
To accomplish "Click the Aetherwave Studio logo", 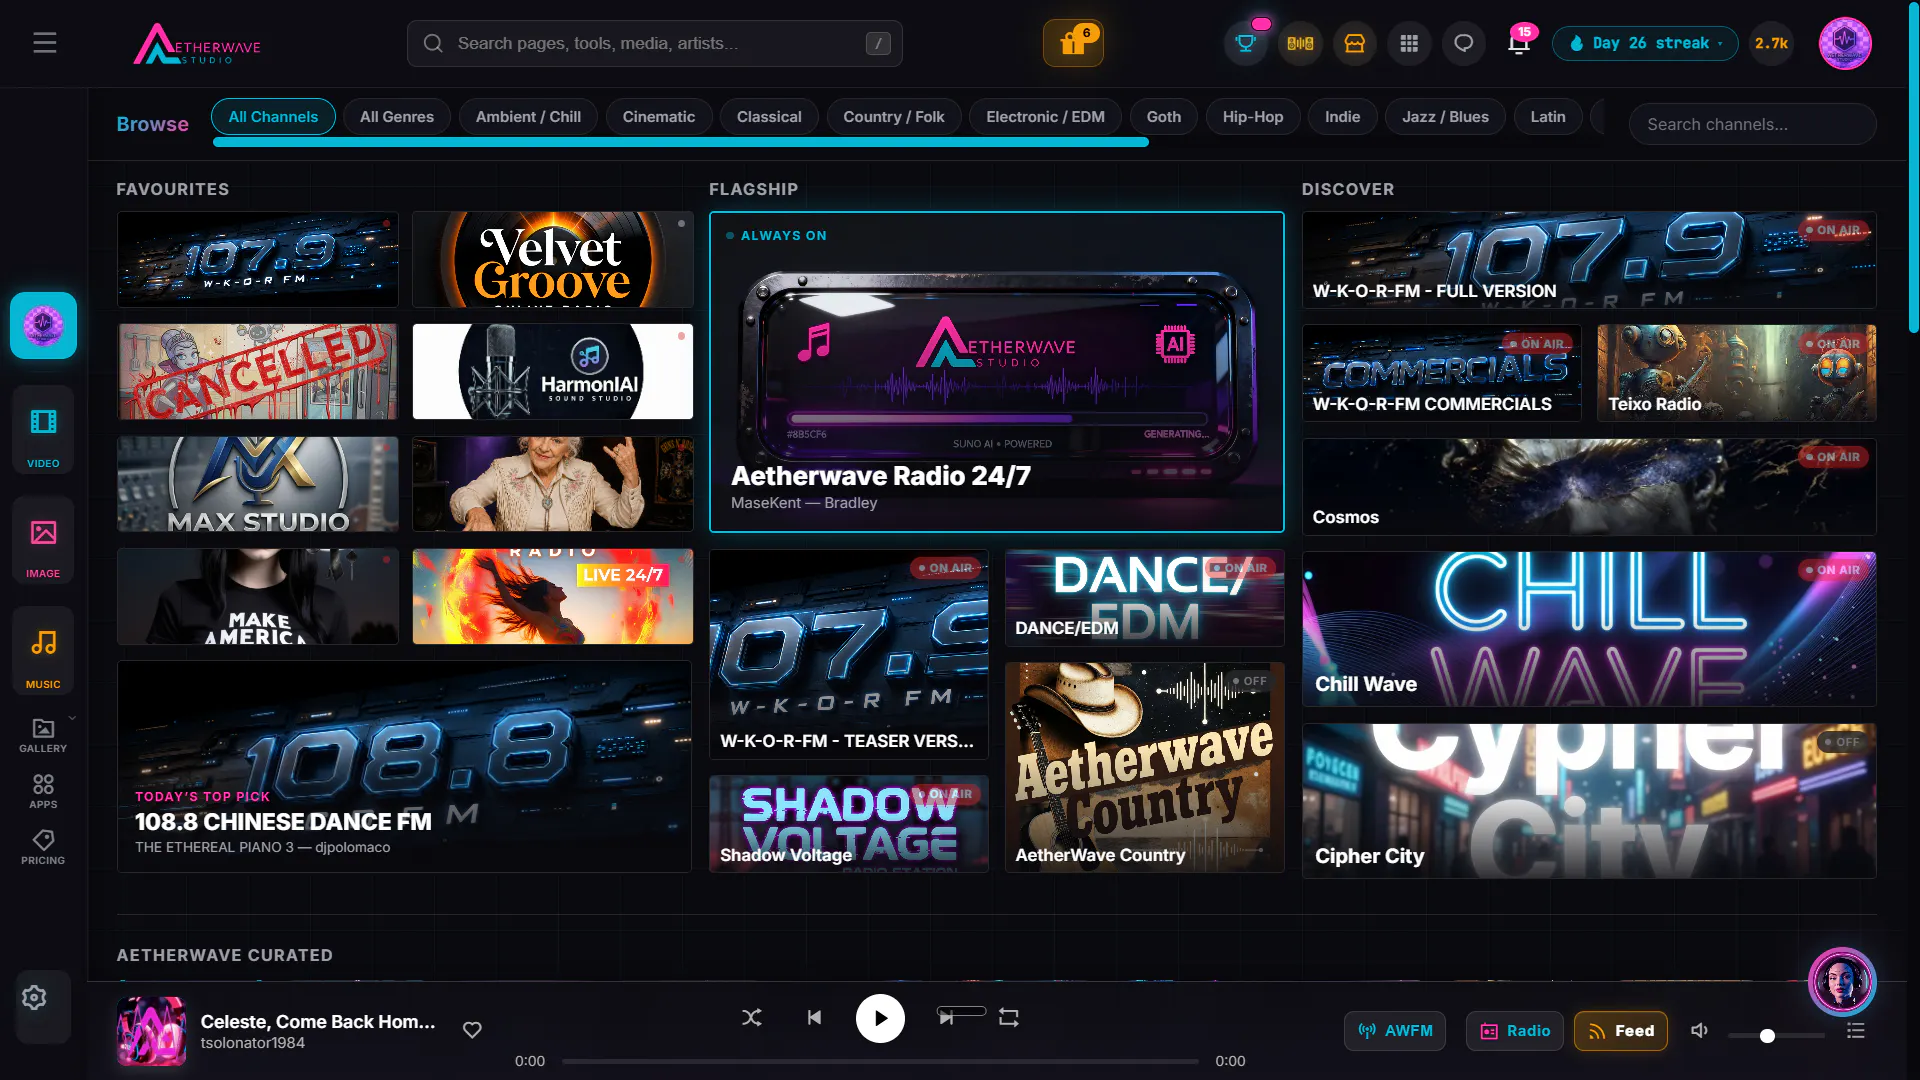I will click(197, 44).
